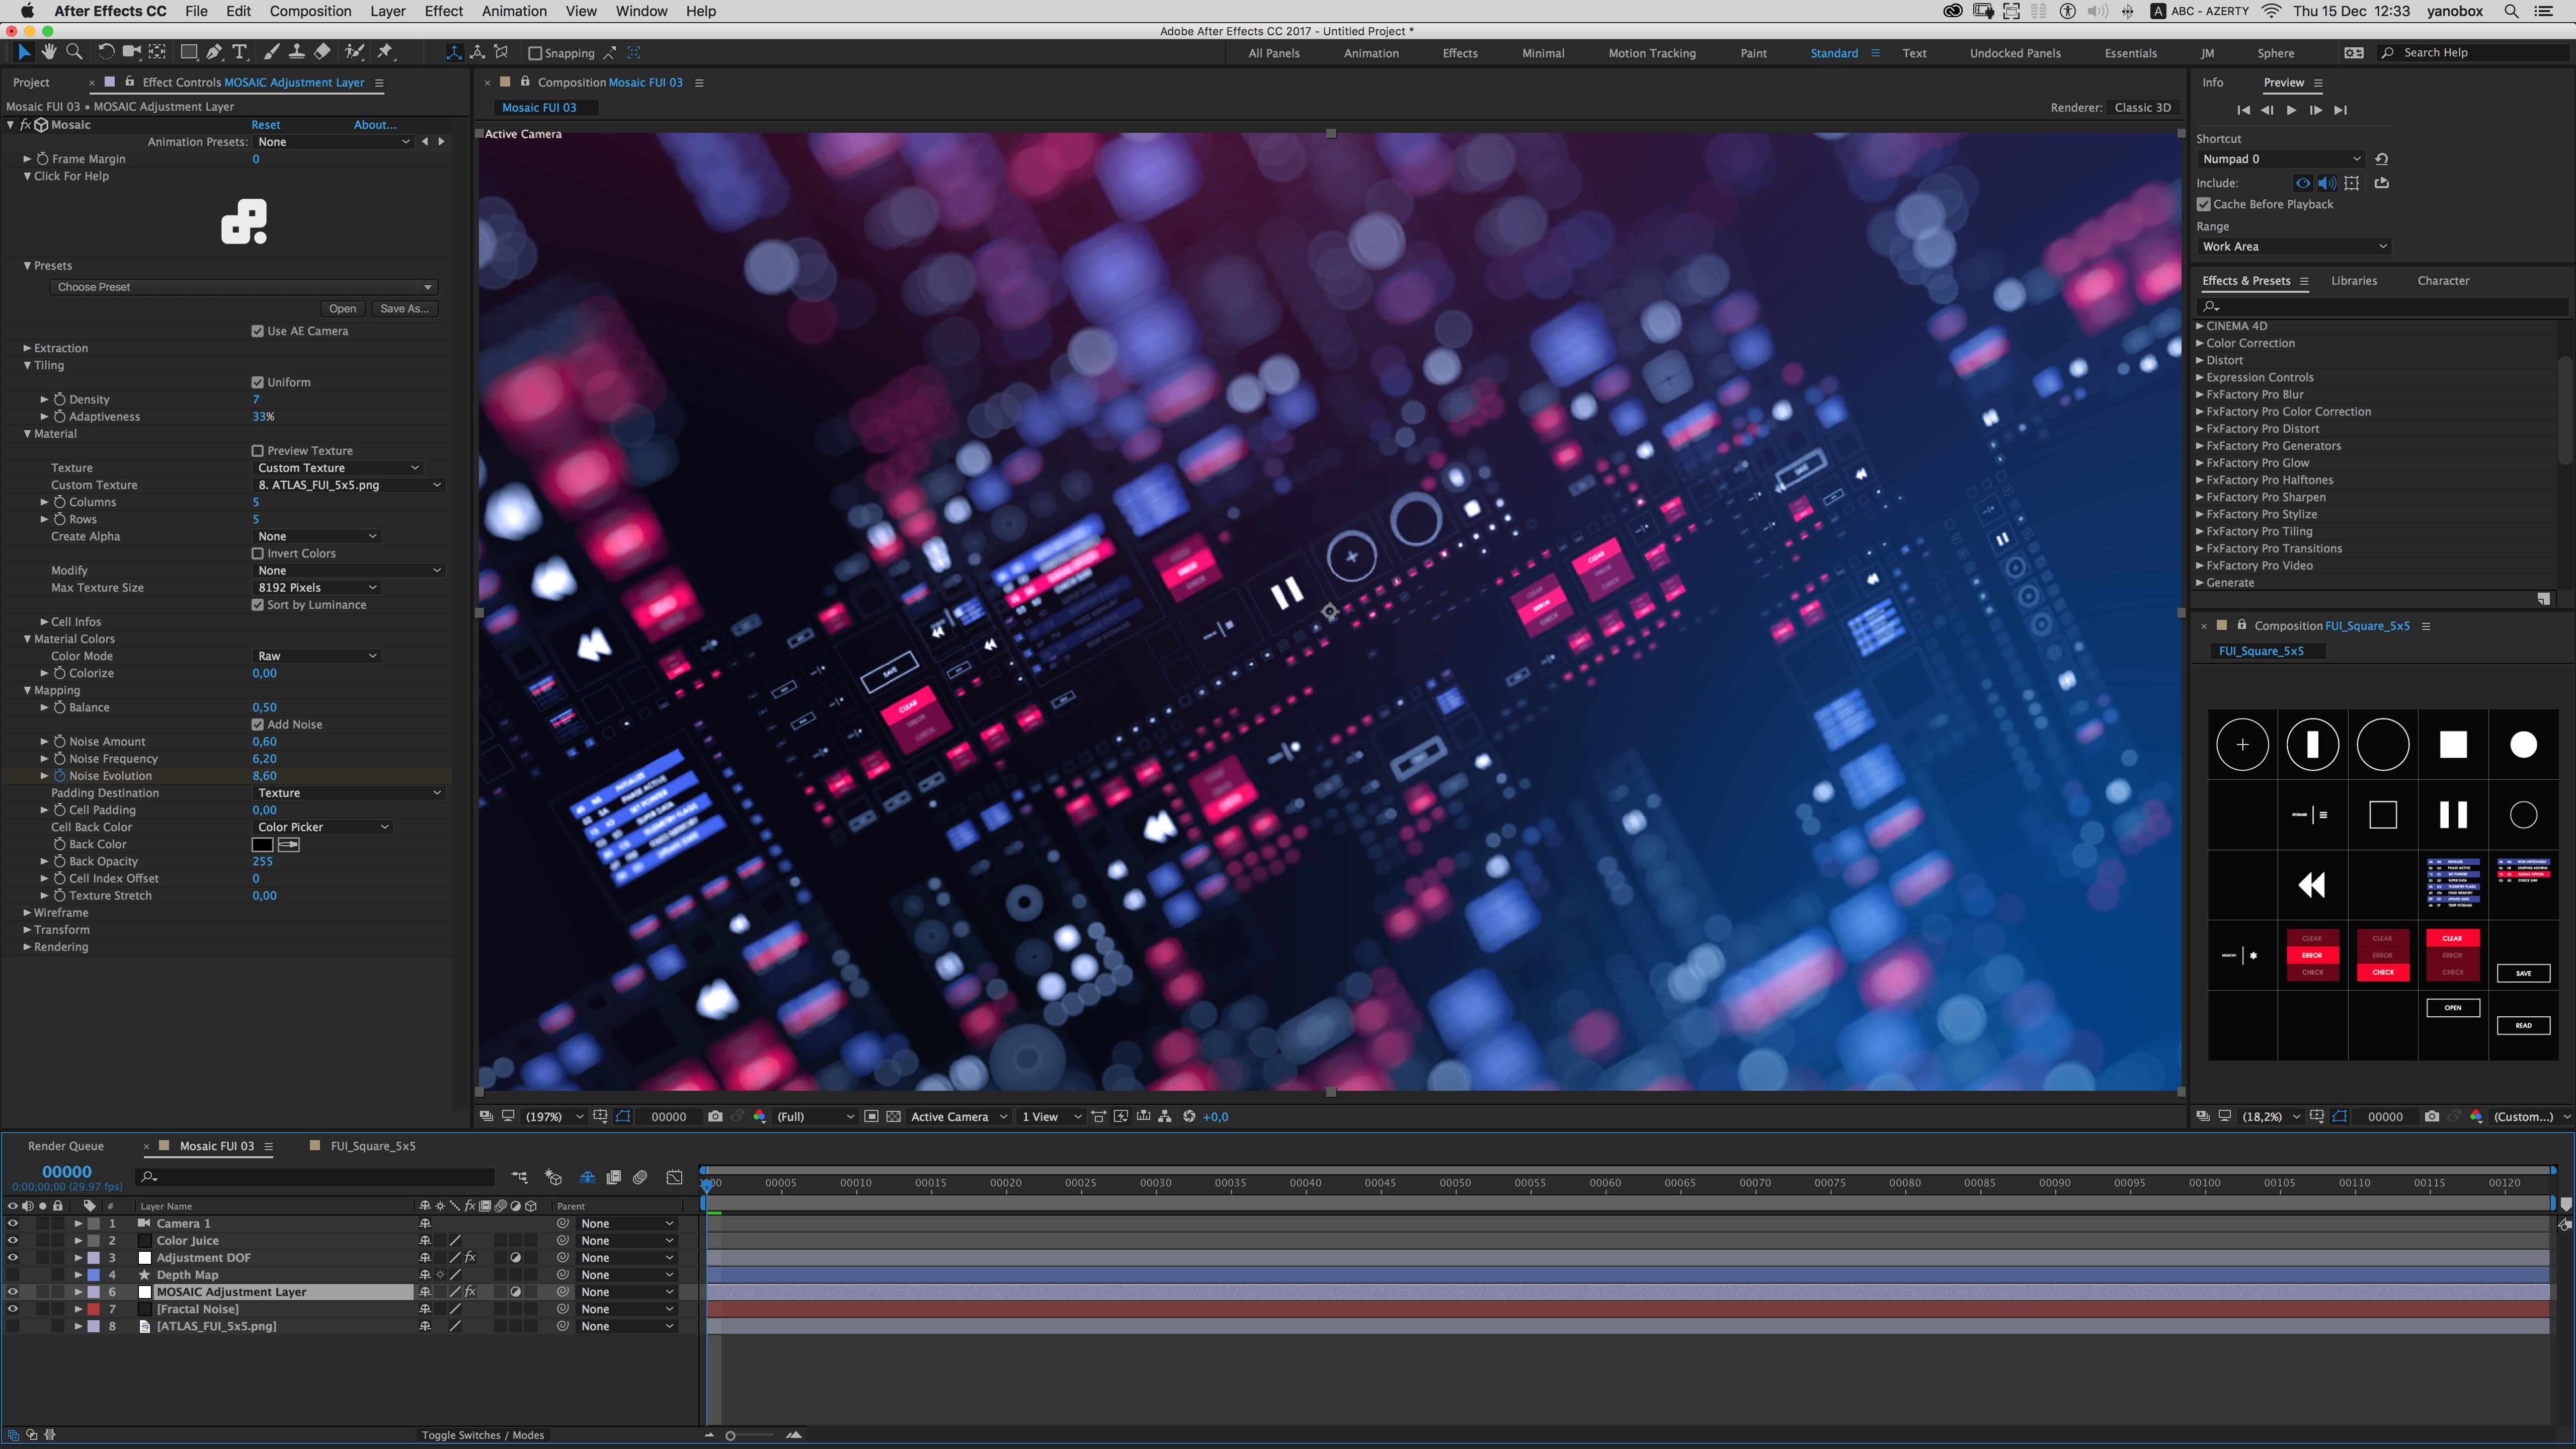Open the Max Texture Size dropdown
The width and height of the screenshot is (2576, 1449).
click(316, 588)
